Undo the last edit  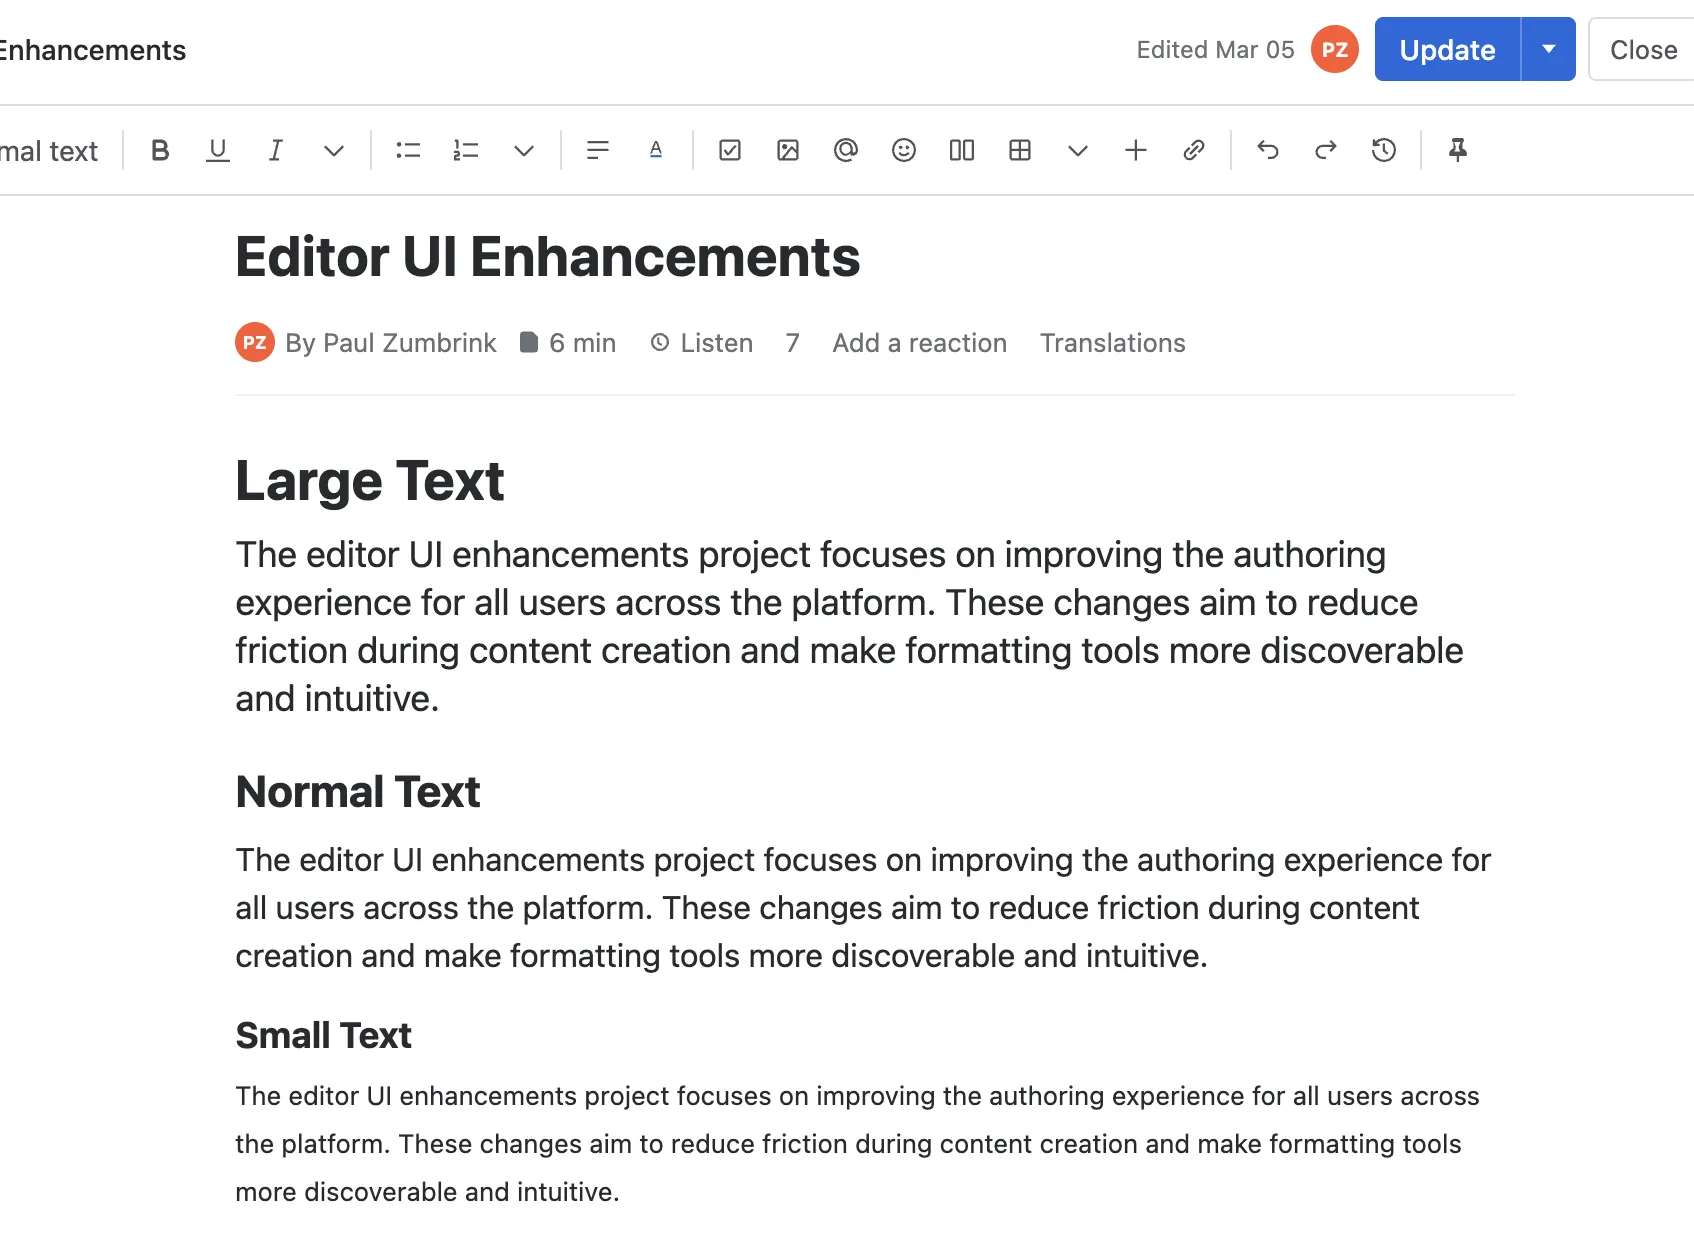point(1268,151)
